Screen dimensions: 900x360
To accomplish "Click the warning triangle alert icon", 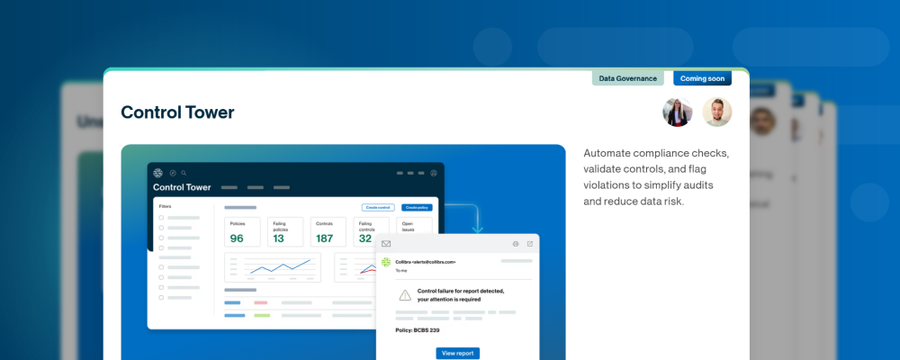I will [x=405, y=295].
